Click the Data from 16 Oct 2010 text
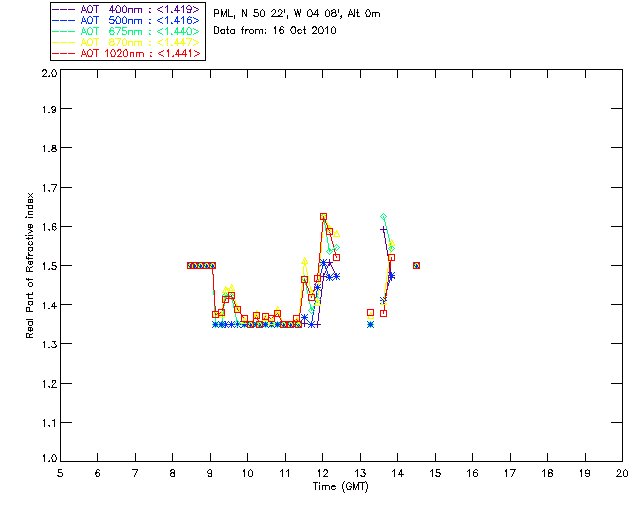The image size is (640, 512). coord(275,31)
